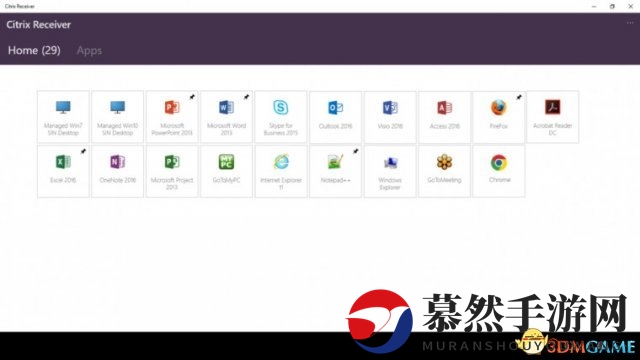Open Skype for Business 2015
Image resolution: width=640 pixels, height=360 pixels.
point(281,117)
